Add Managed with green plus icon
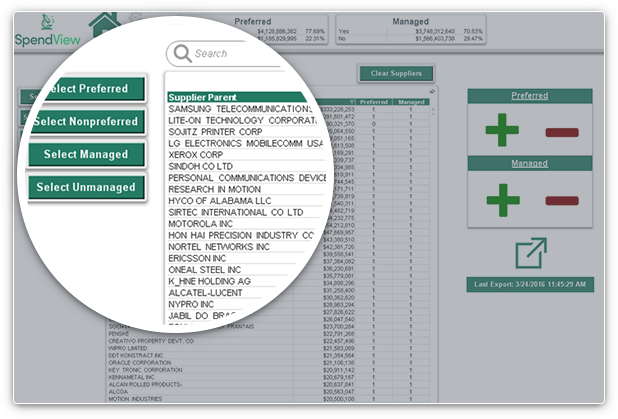 pyautogui.click(x=503, y=200)
